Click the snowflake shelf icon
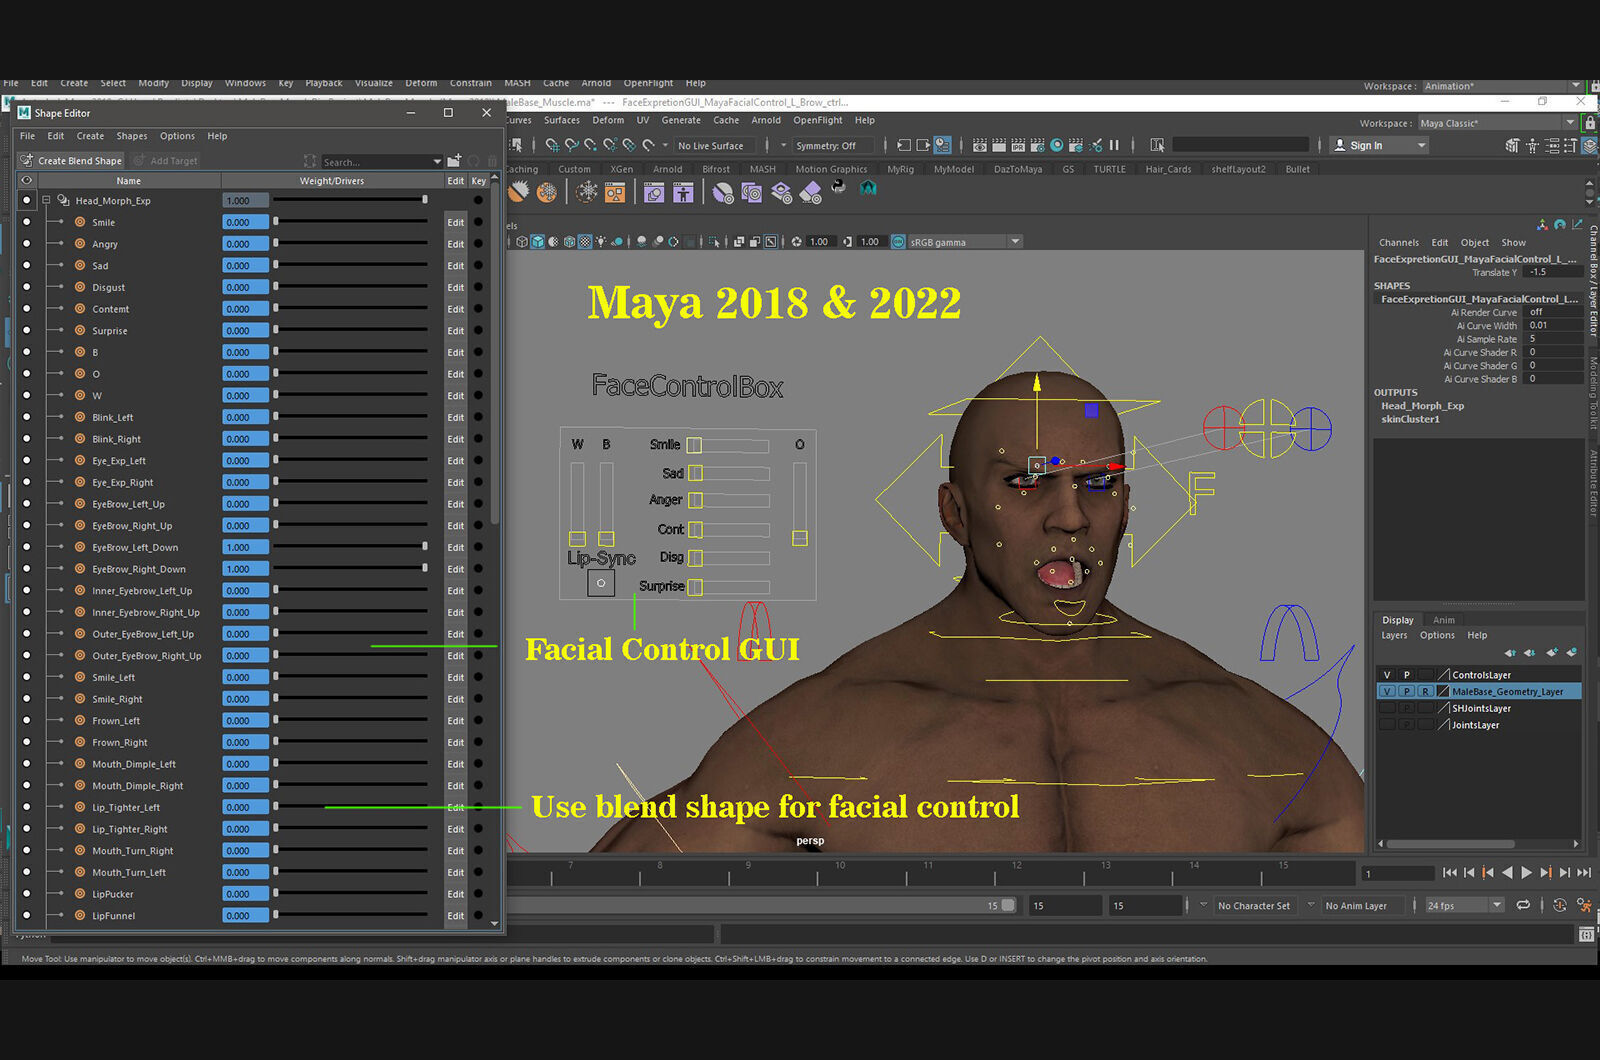The height and width of the screenshot is (1060, 1600). coord(587,191)
